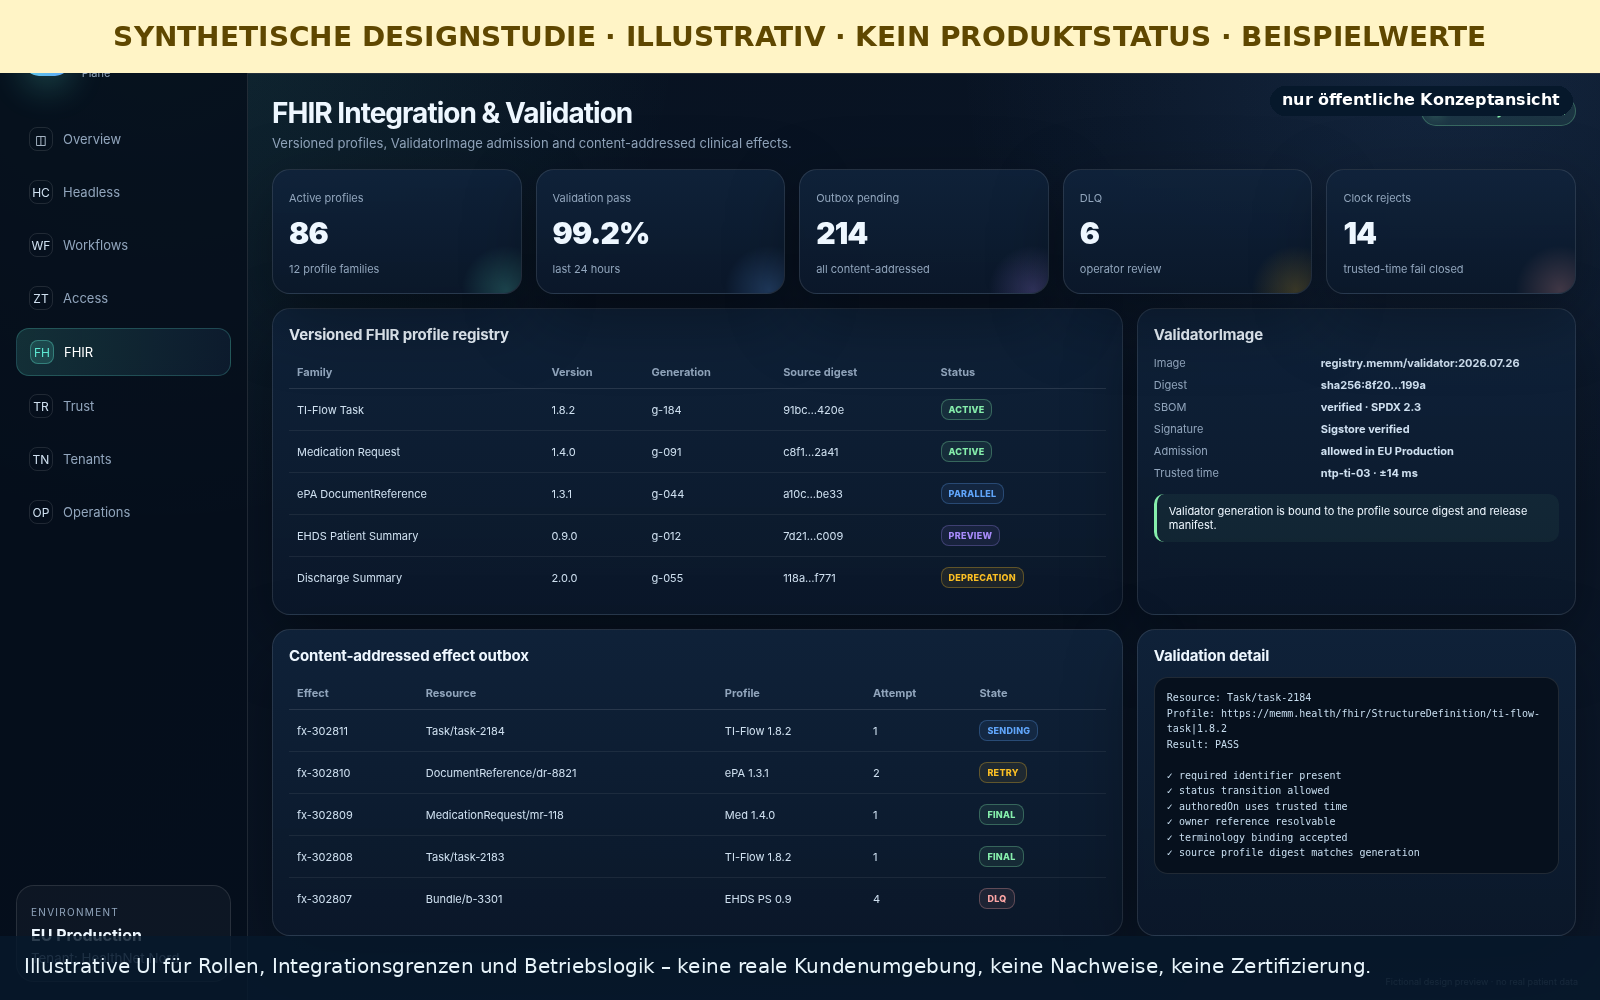Click trusted time value ntp-ti-03
The image size is (1600, 1000).
[1369, 474]
